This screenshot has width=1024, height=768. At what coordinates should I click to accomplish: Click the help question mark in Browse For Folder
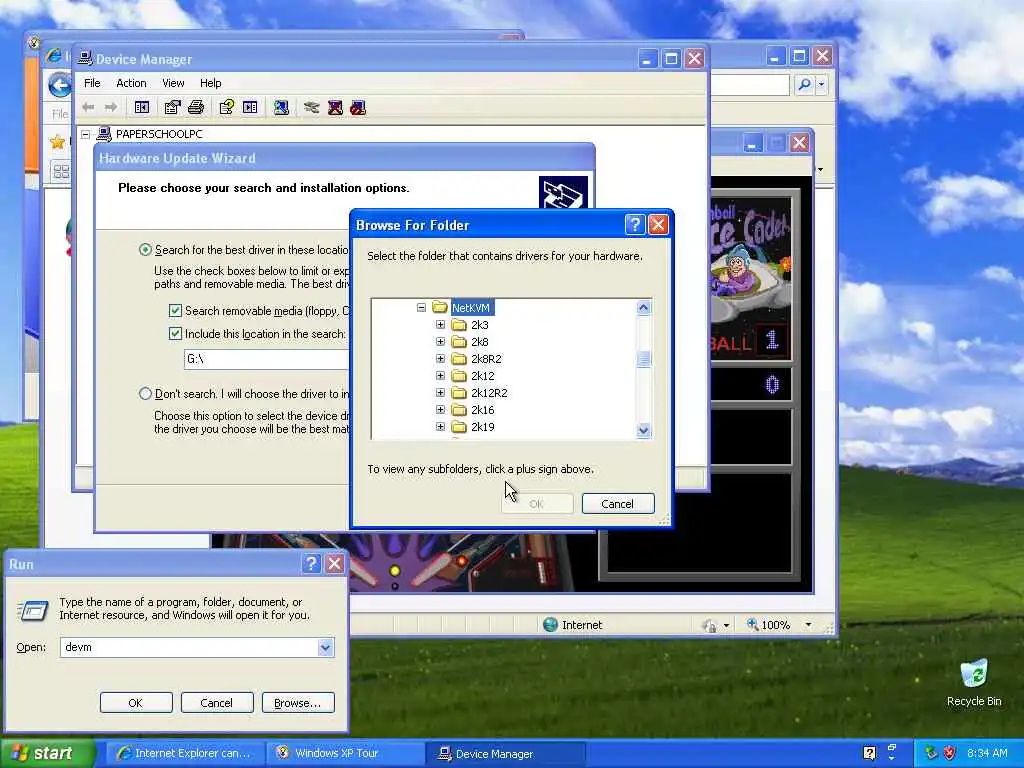pos(635,225)
